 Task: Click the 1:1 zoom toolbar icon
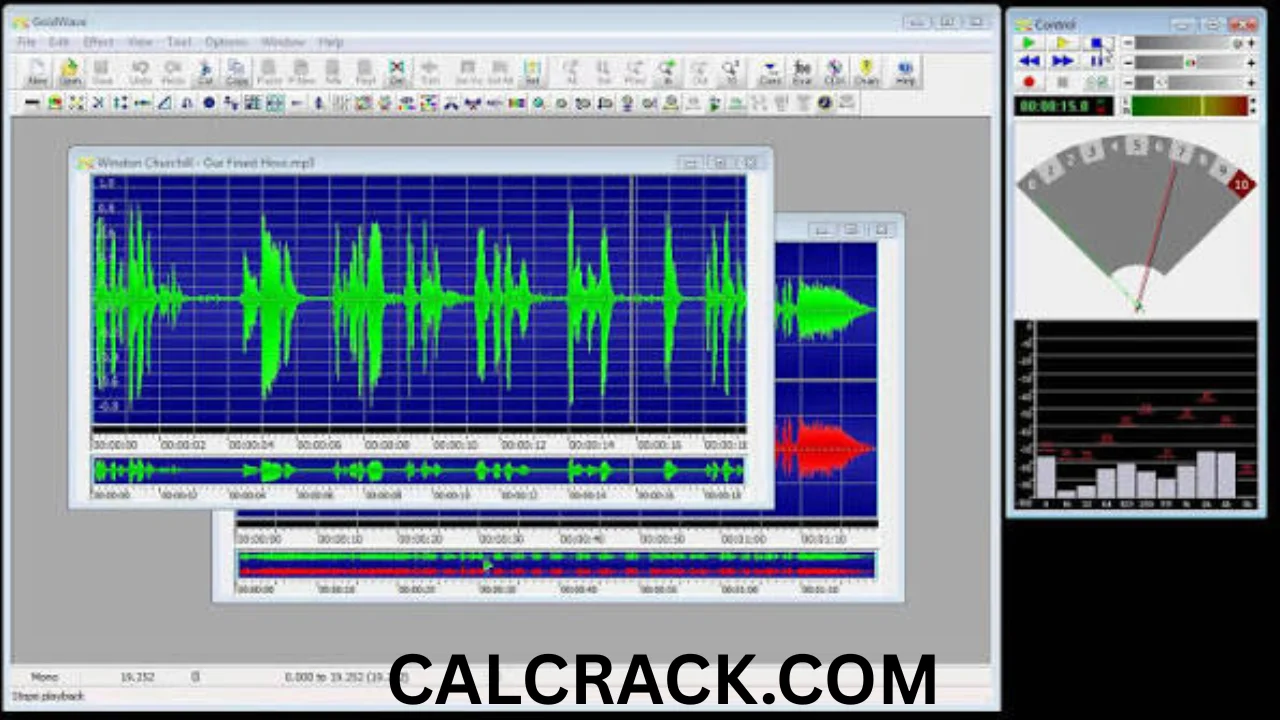pos(731,72)
